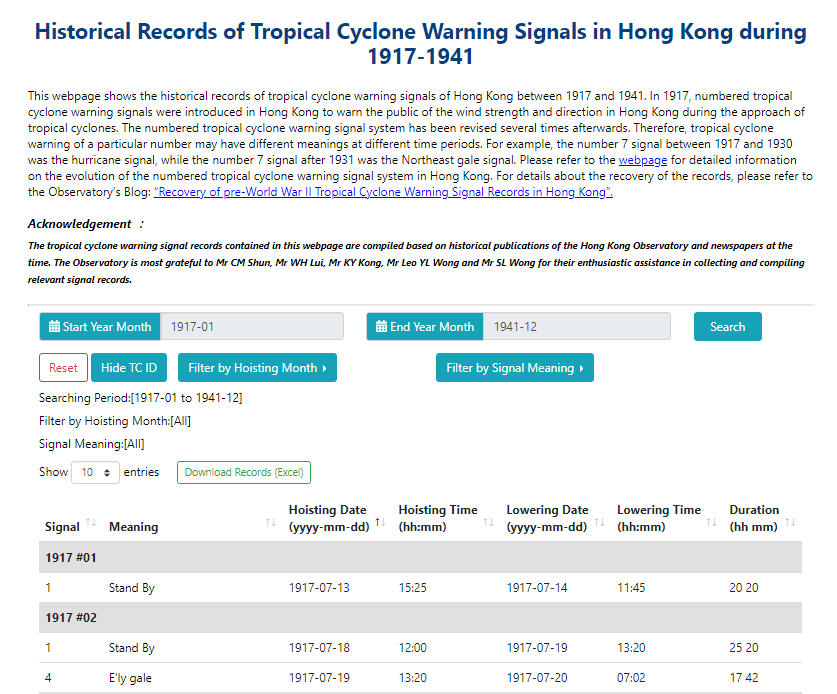Screen dimensions: 837x694
Task: Open the Filter by Hoisting Month dropdown
Action: pos(257,367)
